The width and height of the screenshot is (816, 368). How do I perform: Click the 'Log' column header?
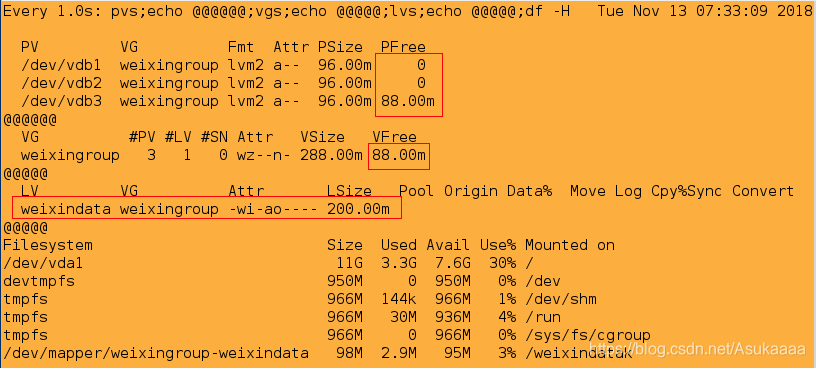pyautogui.click(x=628, y=192)
